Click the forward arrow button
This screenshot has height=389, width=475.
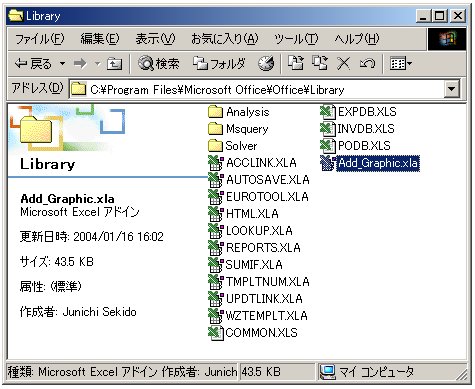click(x=80, y=63)
